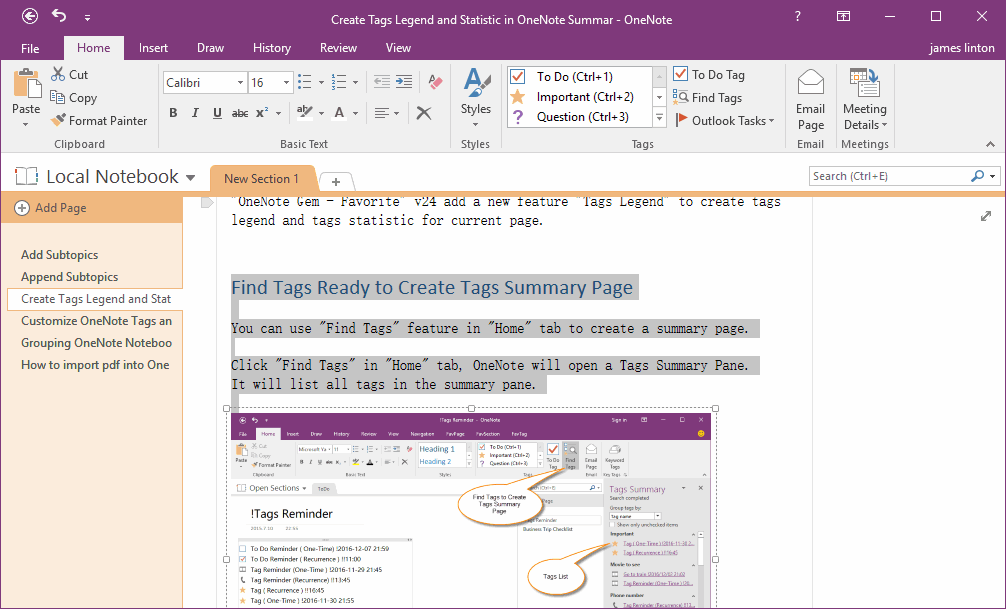This screenshot has height=609, width=1006.
Task: Clear all formatting with eraser icon
Action: pyautogui.click(x=435, y=81)
